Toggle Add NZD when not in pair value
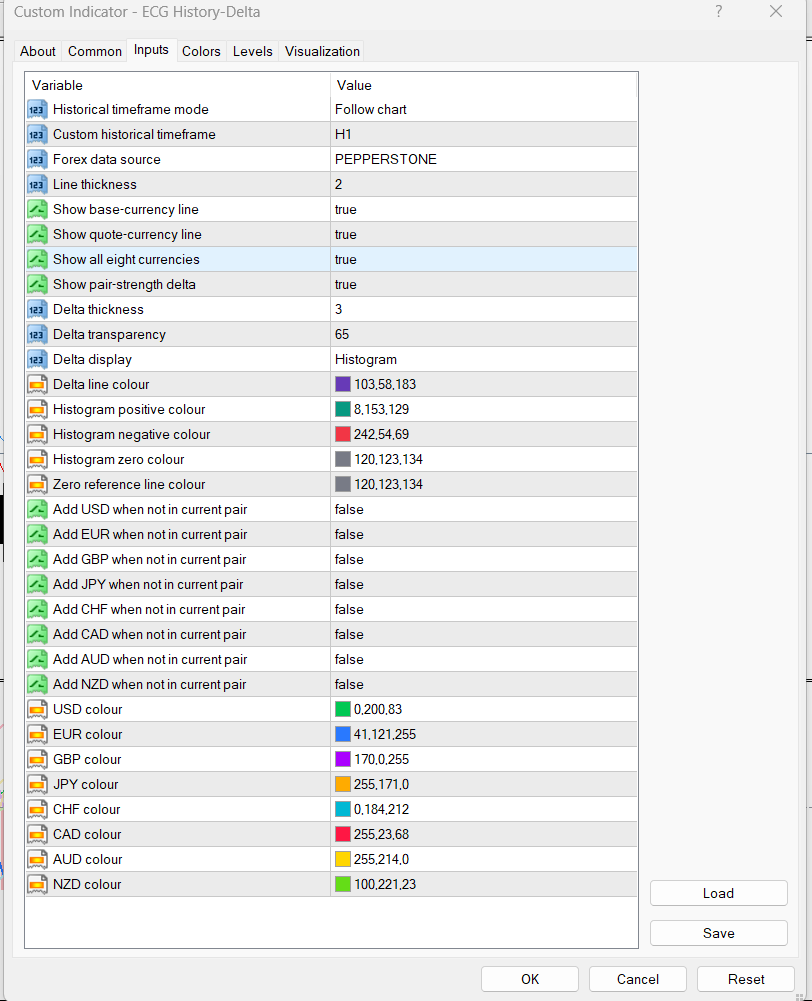Viewport: 812px width, 1001px height. tap(484, 684)
